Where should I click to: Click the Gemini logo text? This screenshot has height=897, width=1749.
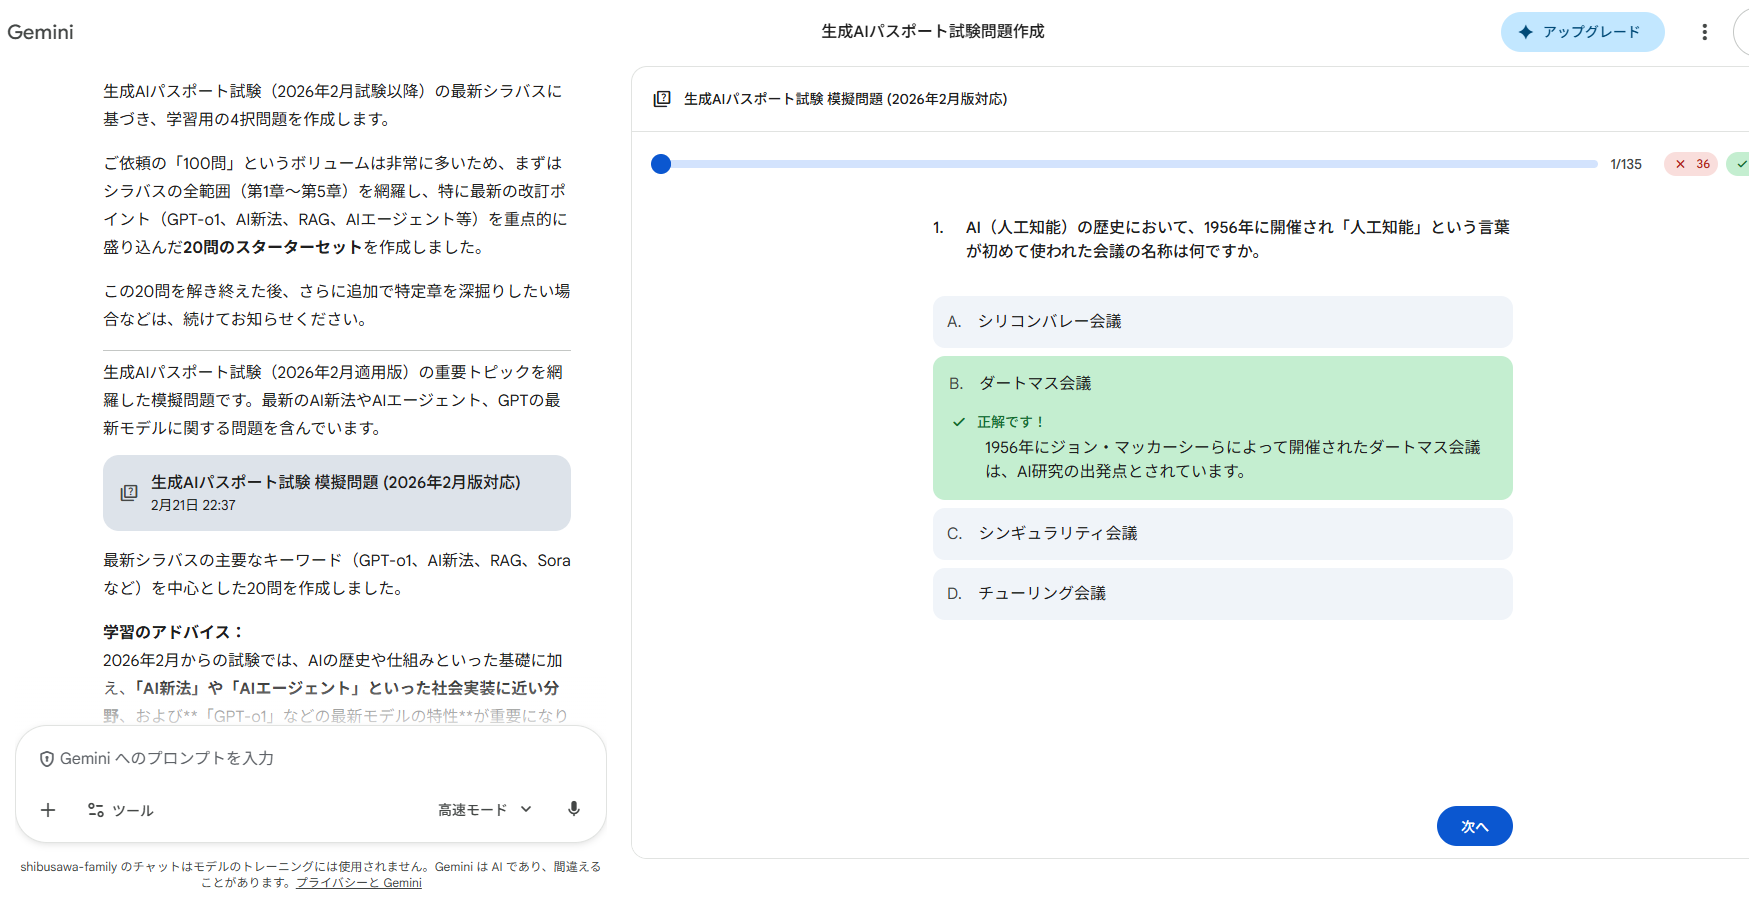click(x=41, y=32)
